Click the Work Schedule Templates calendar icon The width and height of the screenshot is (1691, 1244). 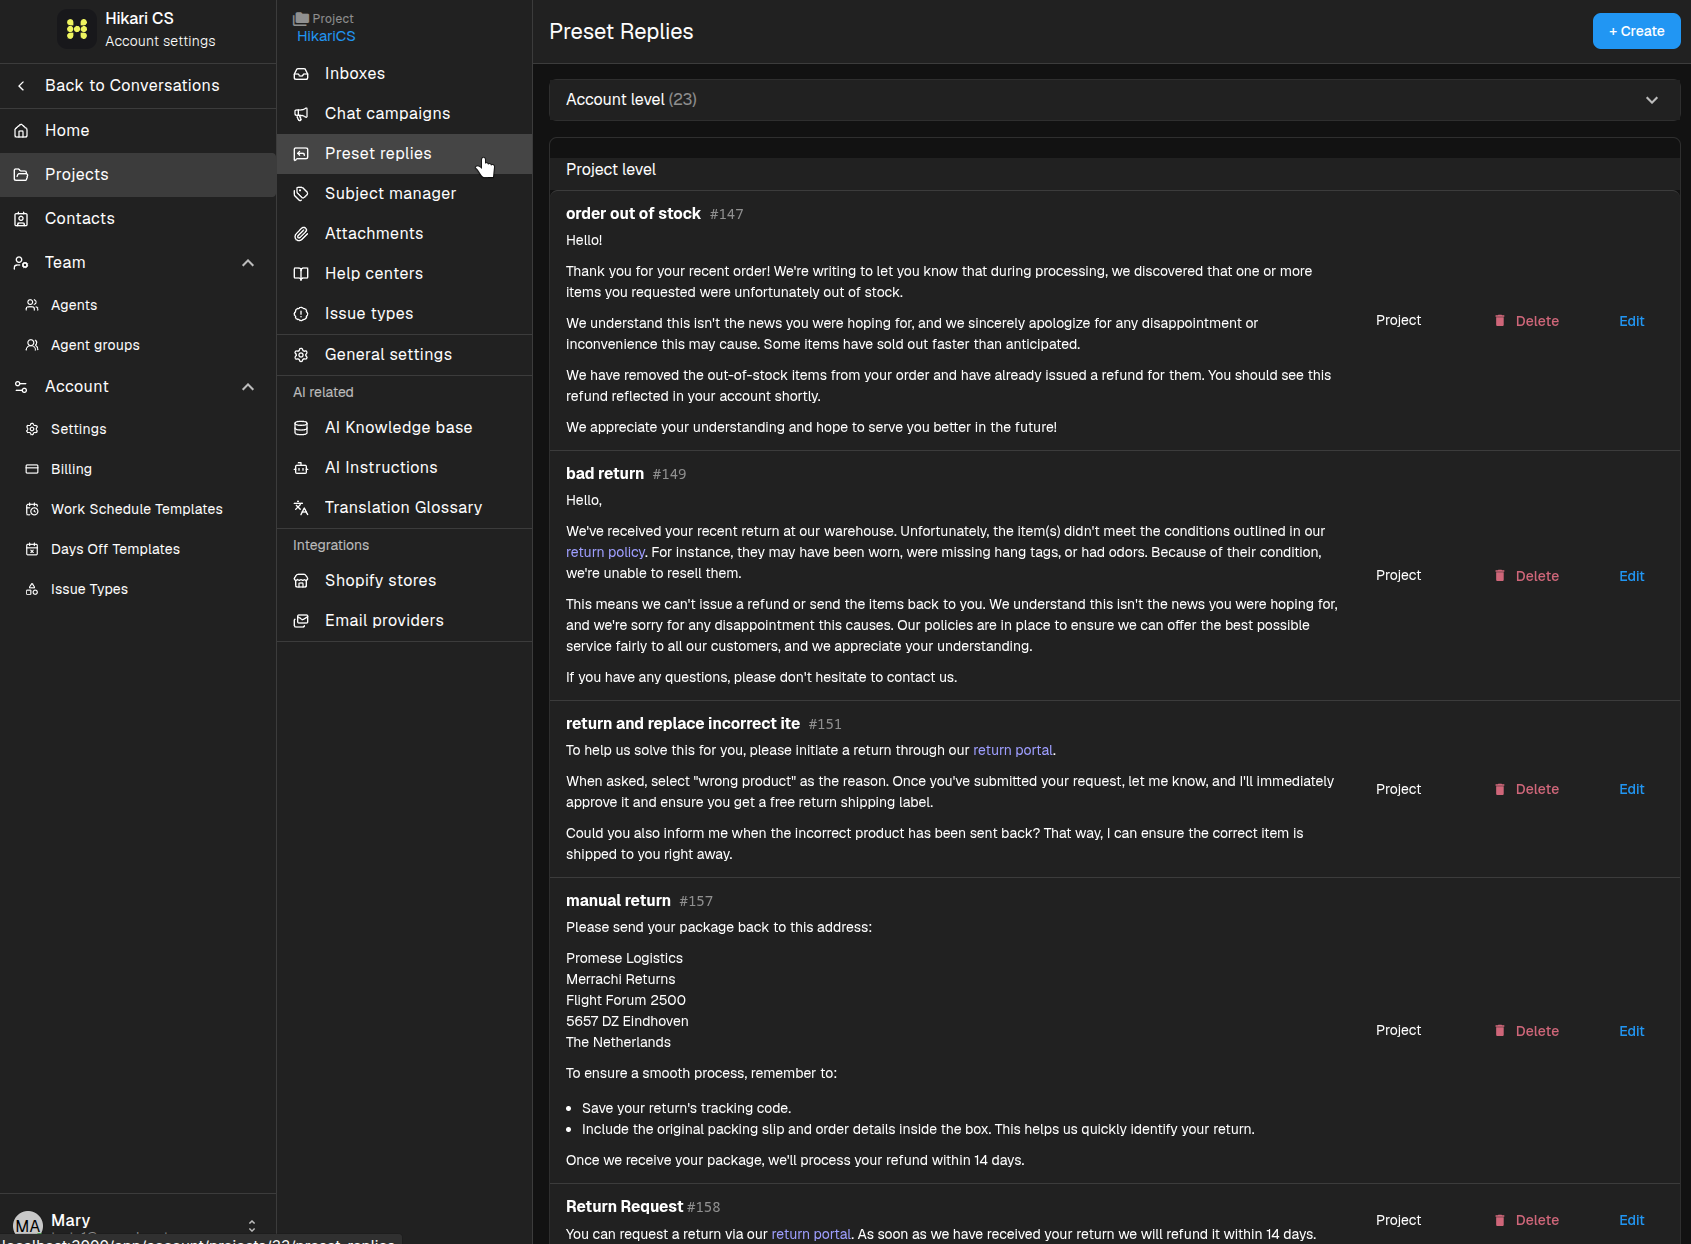[x=32, y=509]
